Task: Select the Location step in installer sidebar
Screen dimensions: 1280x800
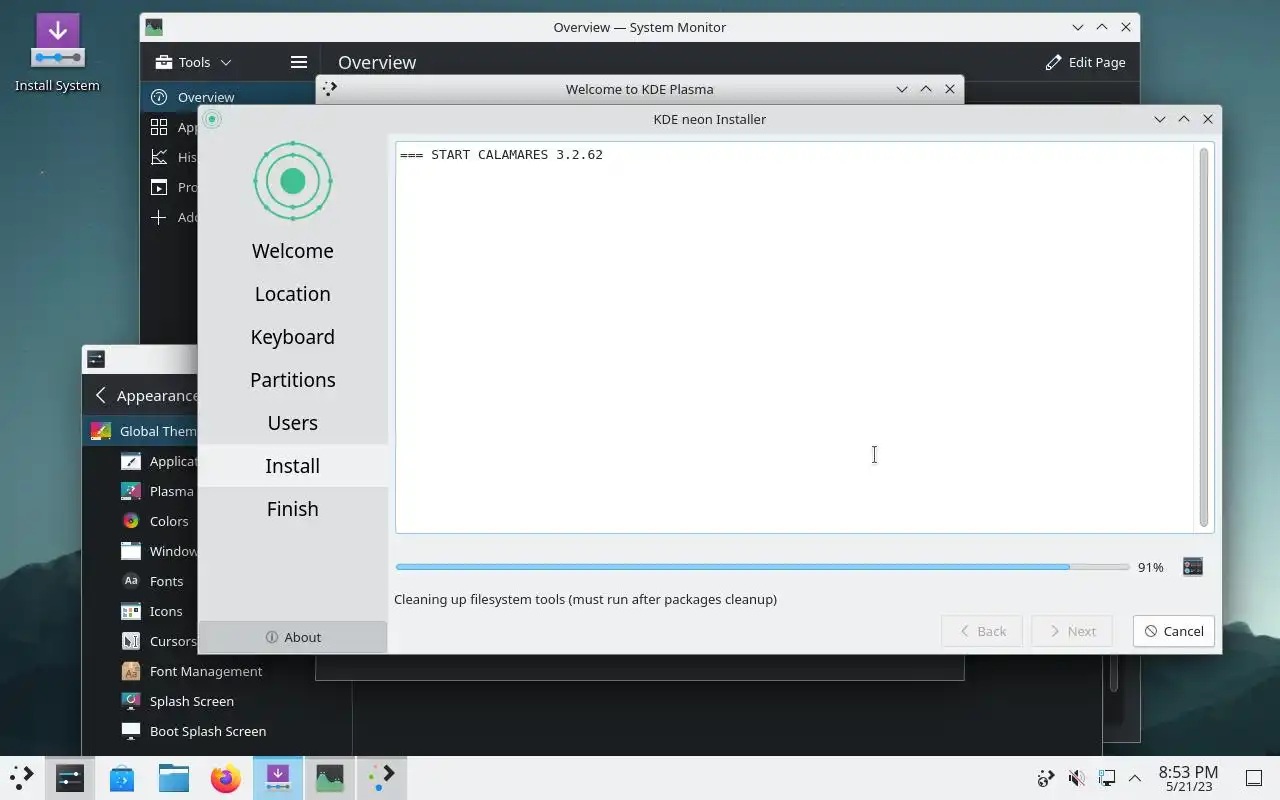Action: click(293, 294)
